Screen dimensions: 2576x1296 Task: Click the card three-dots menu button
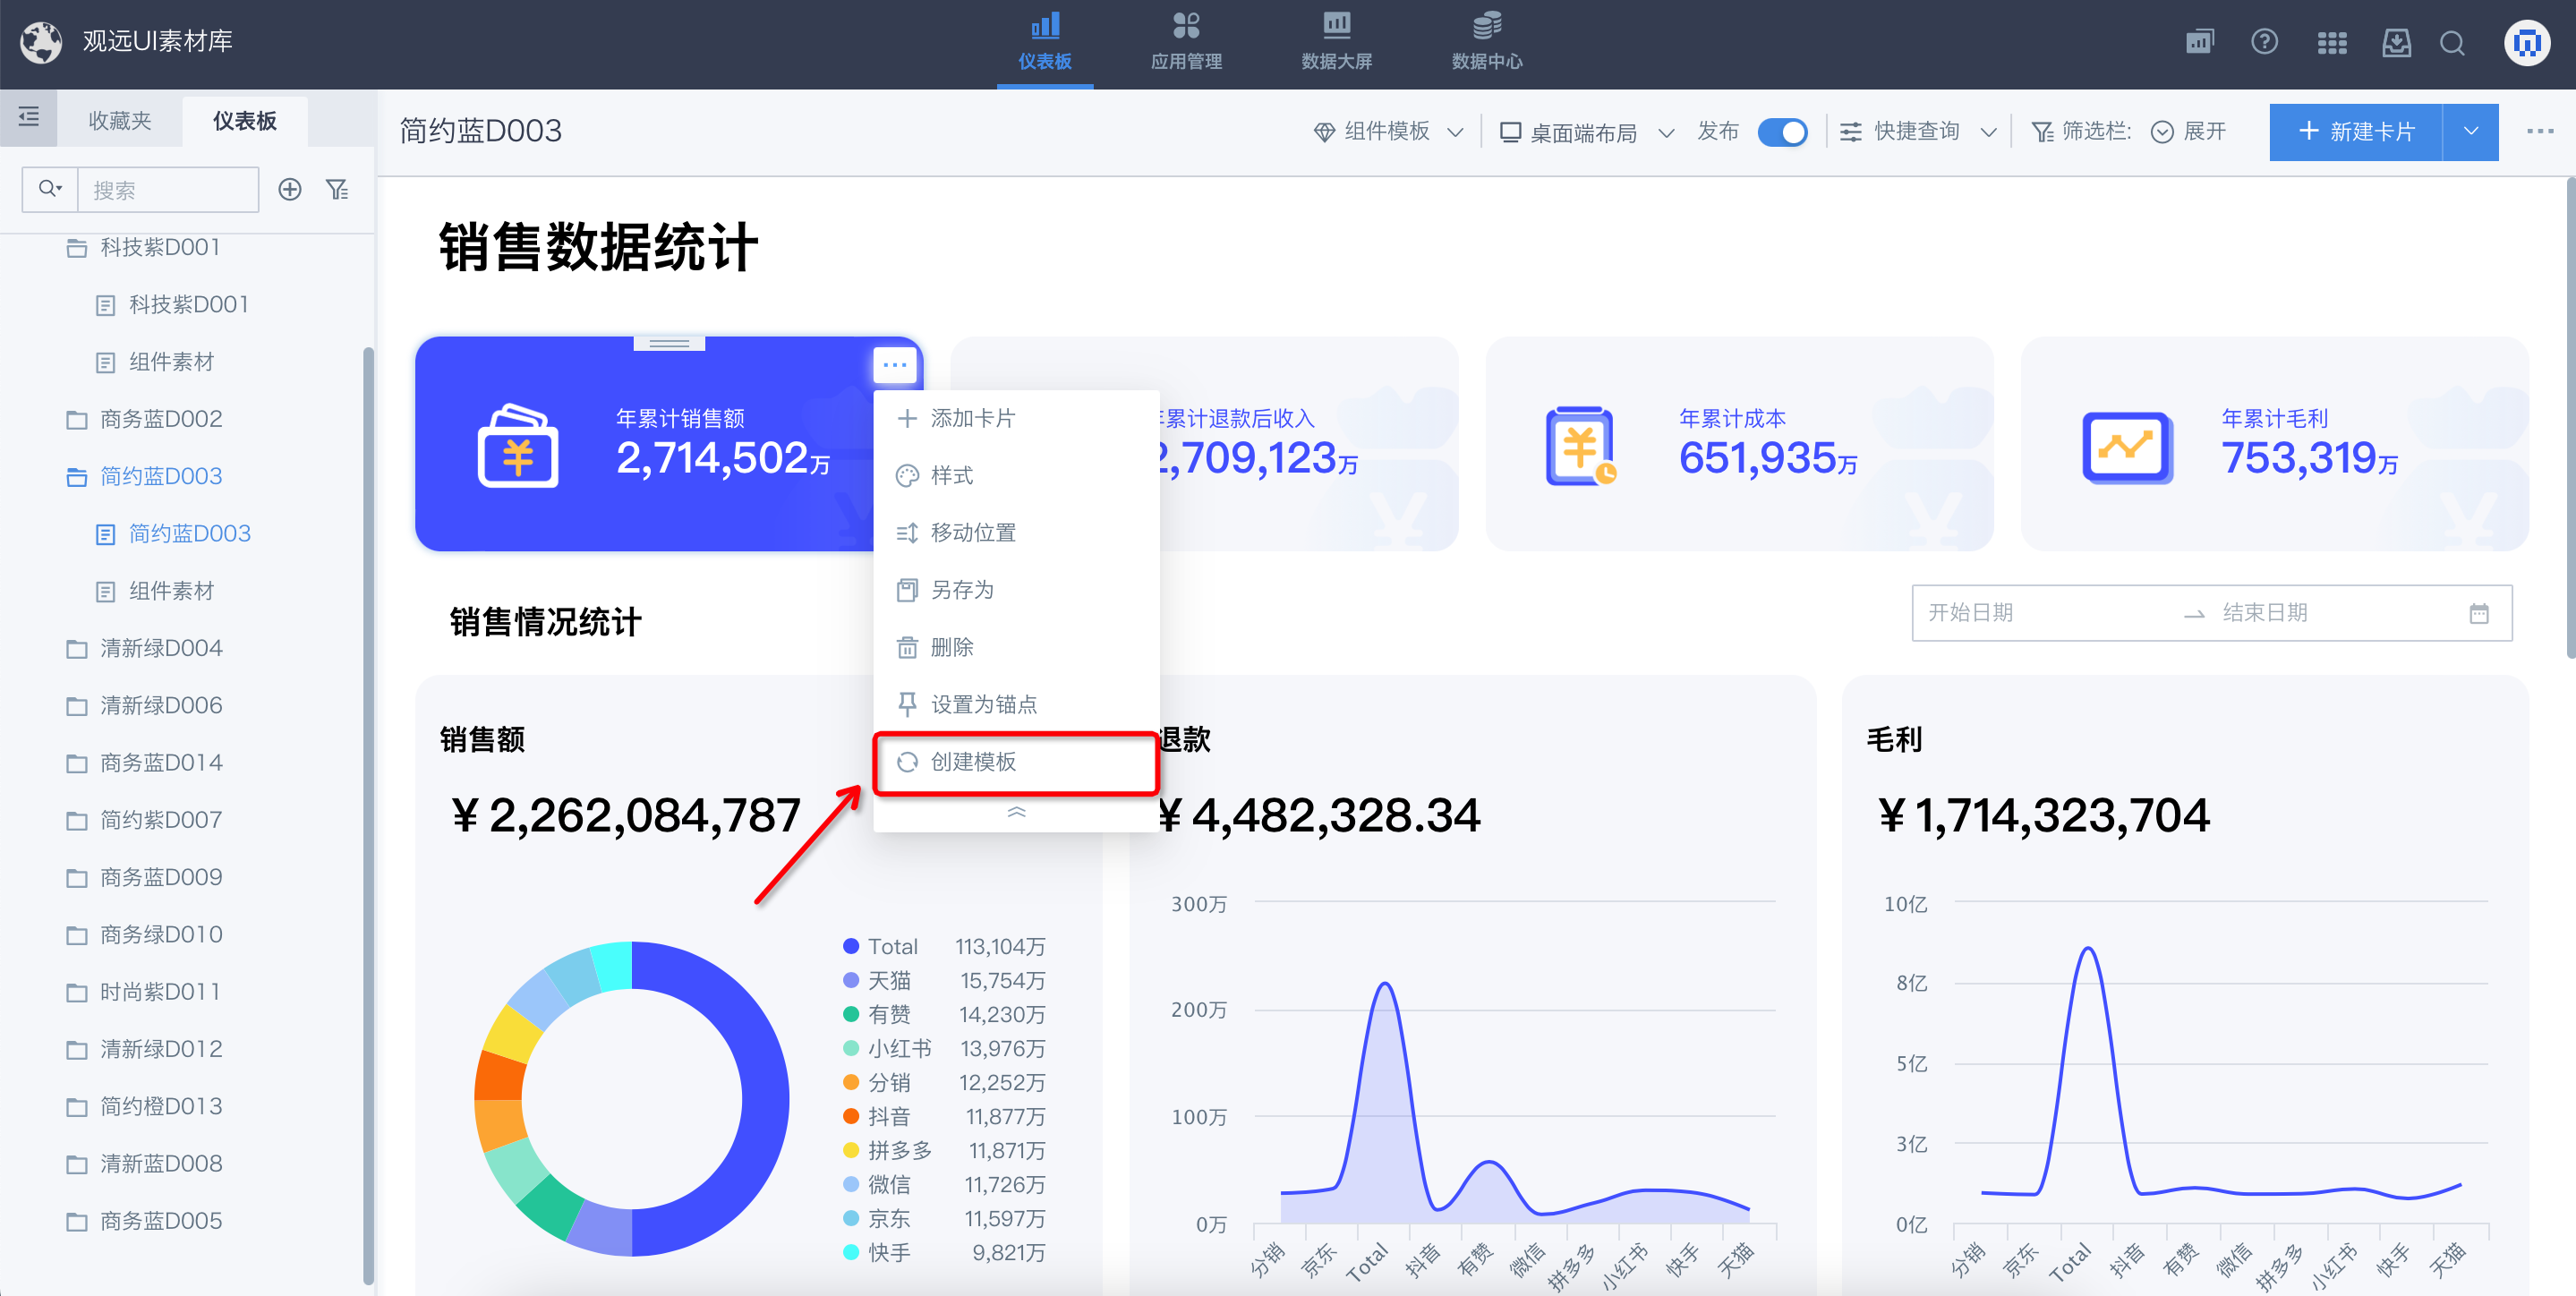click(895, 365)
